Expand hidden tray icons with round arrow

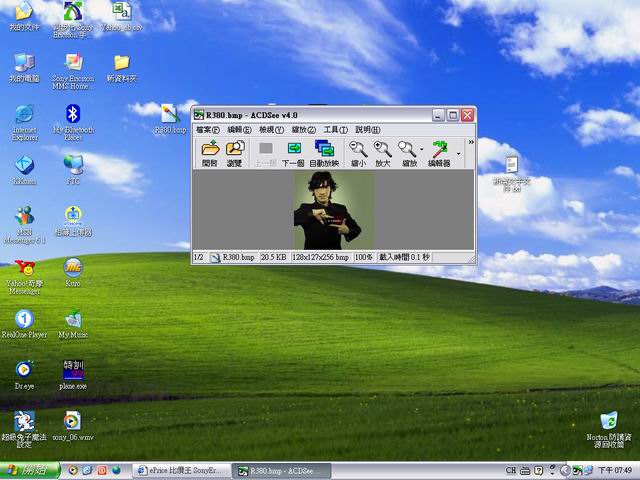click(565, 471)
